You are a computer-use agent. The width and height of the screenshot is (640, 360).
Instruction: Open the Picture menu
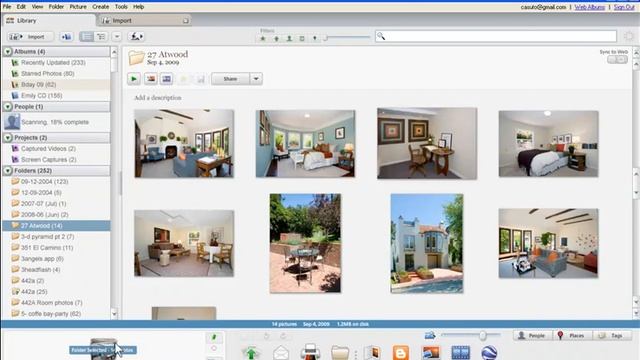(x=78, y=7)
